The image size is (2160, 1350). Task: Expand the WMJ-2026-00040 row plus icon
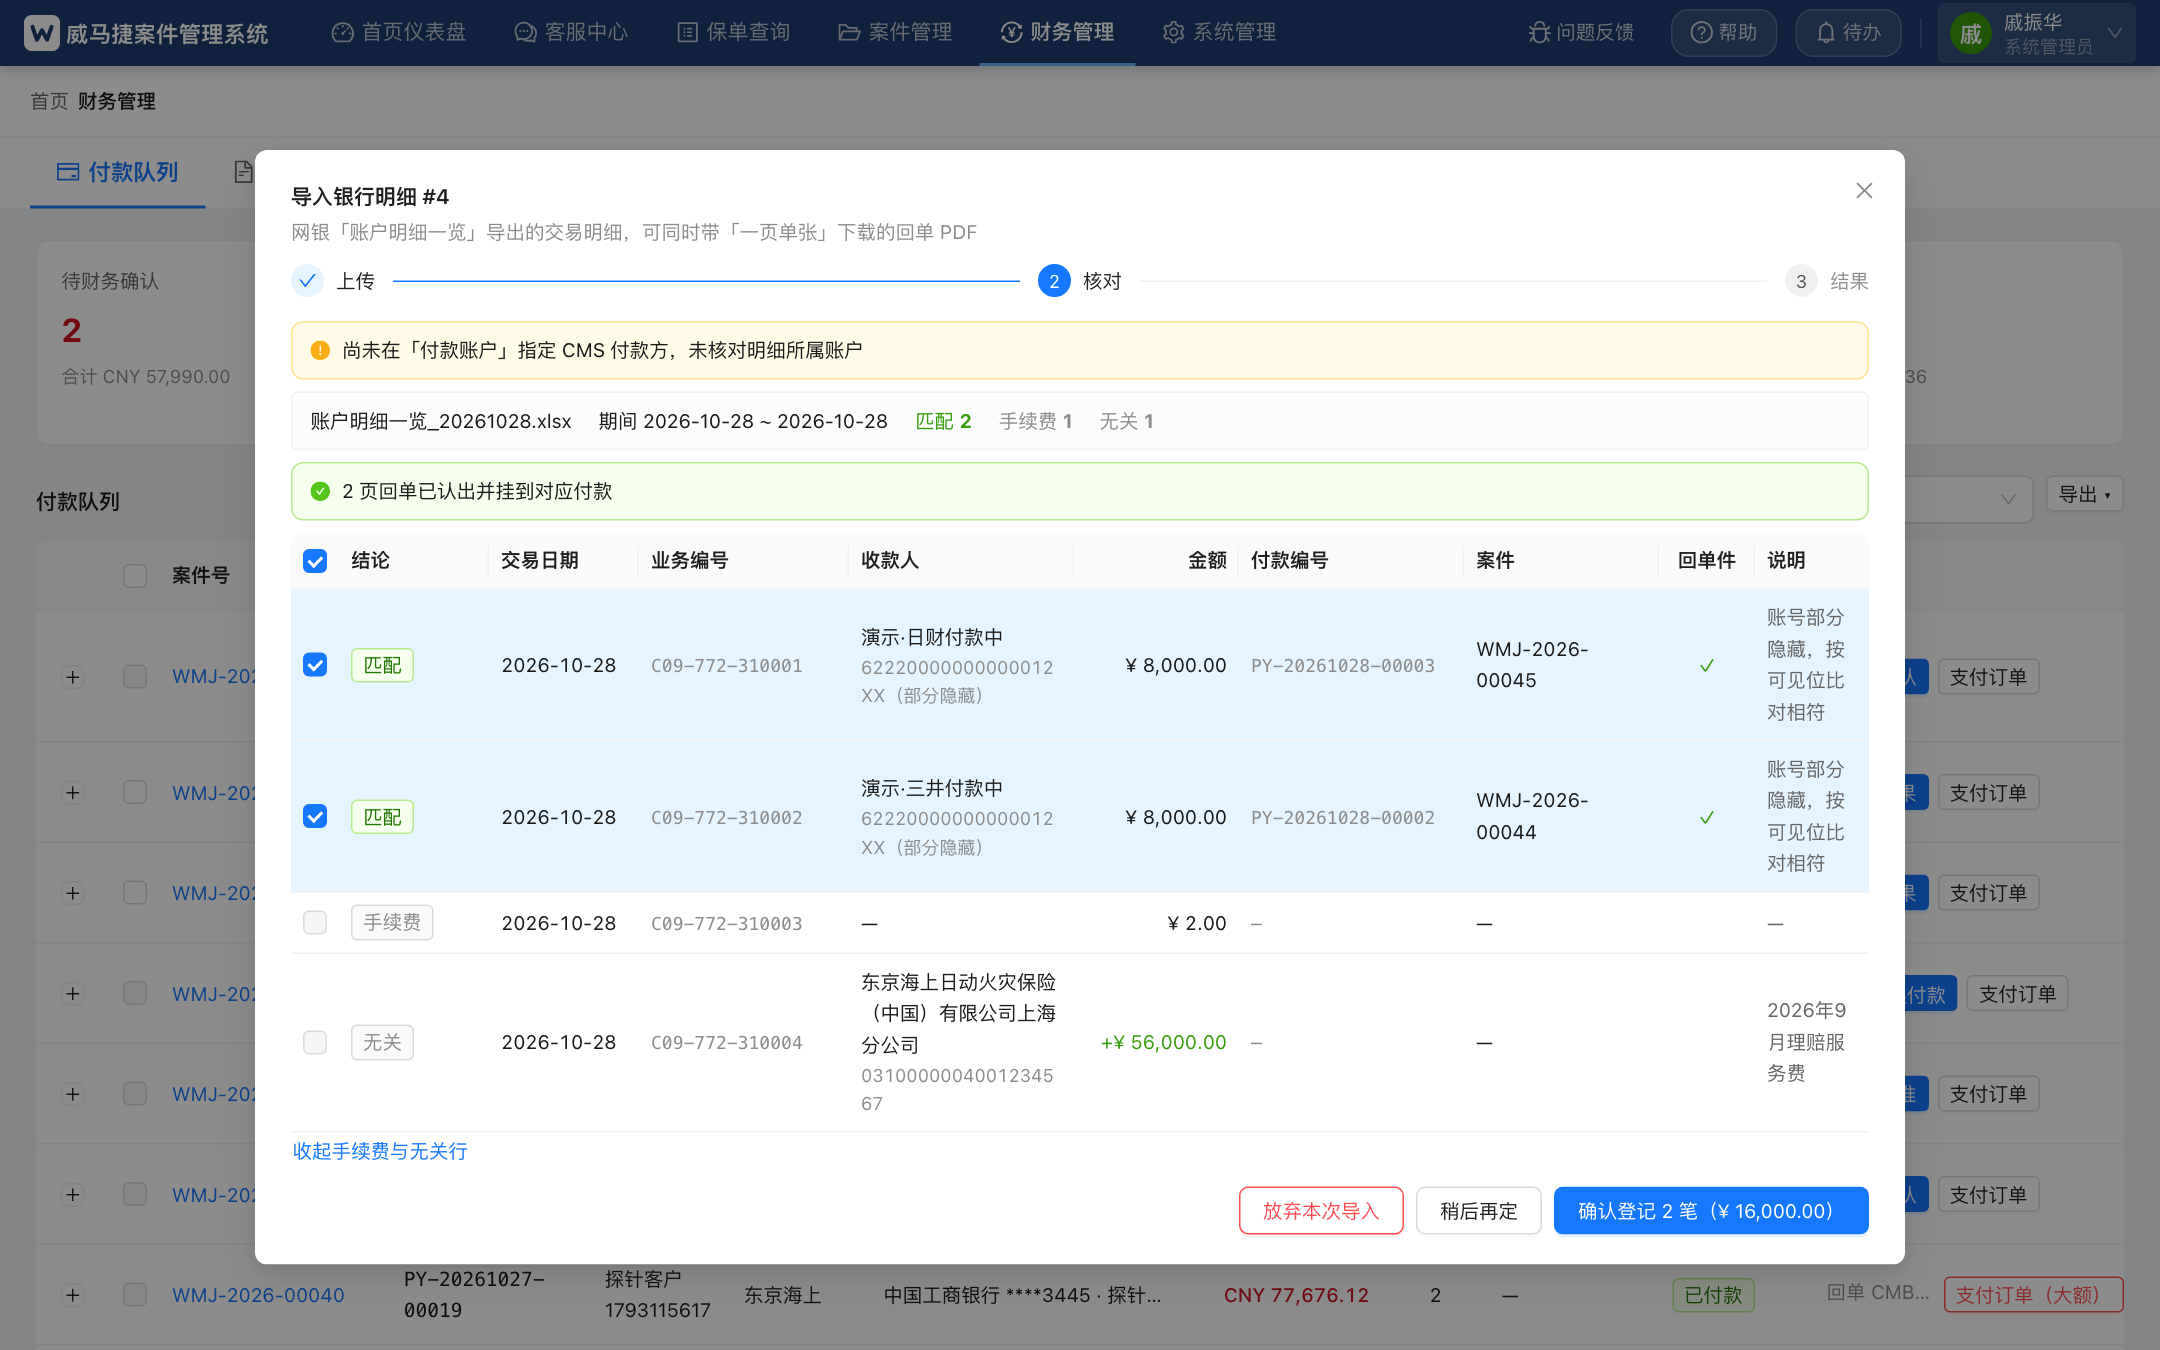pos(72,1295)
